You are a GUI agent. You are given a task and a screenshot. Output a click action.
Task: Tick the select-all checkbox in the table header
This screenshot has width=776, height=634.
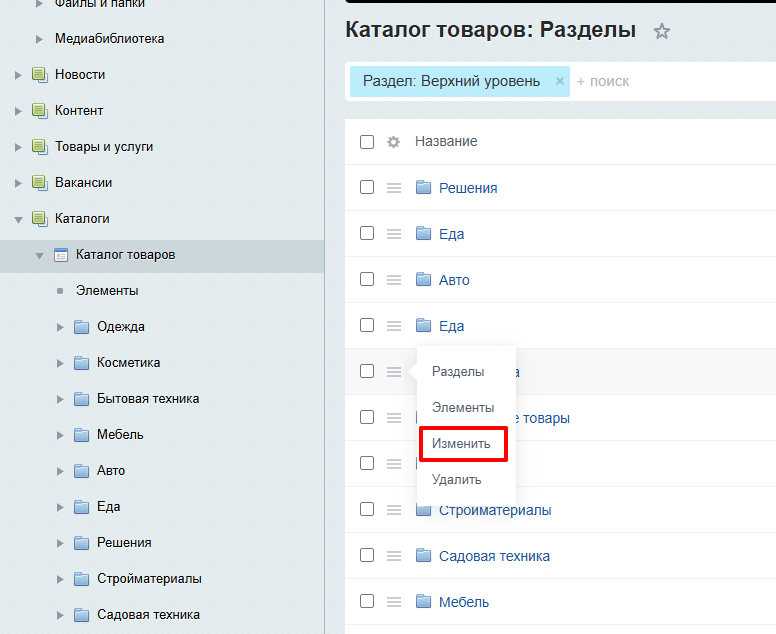pyautogui.click(x=367, y=142)
